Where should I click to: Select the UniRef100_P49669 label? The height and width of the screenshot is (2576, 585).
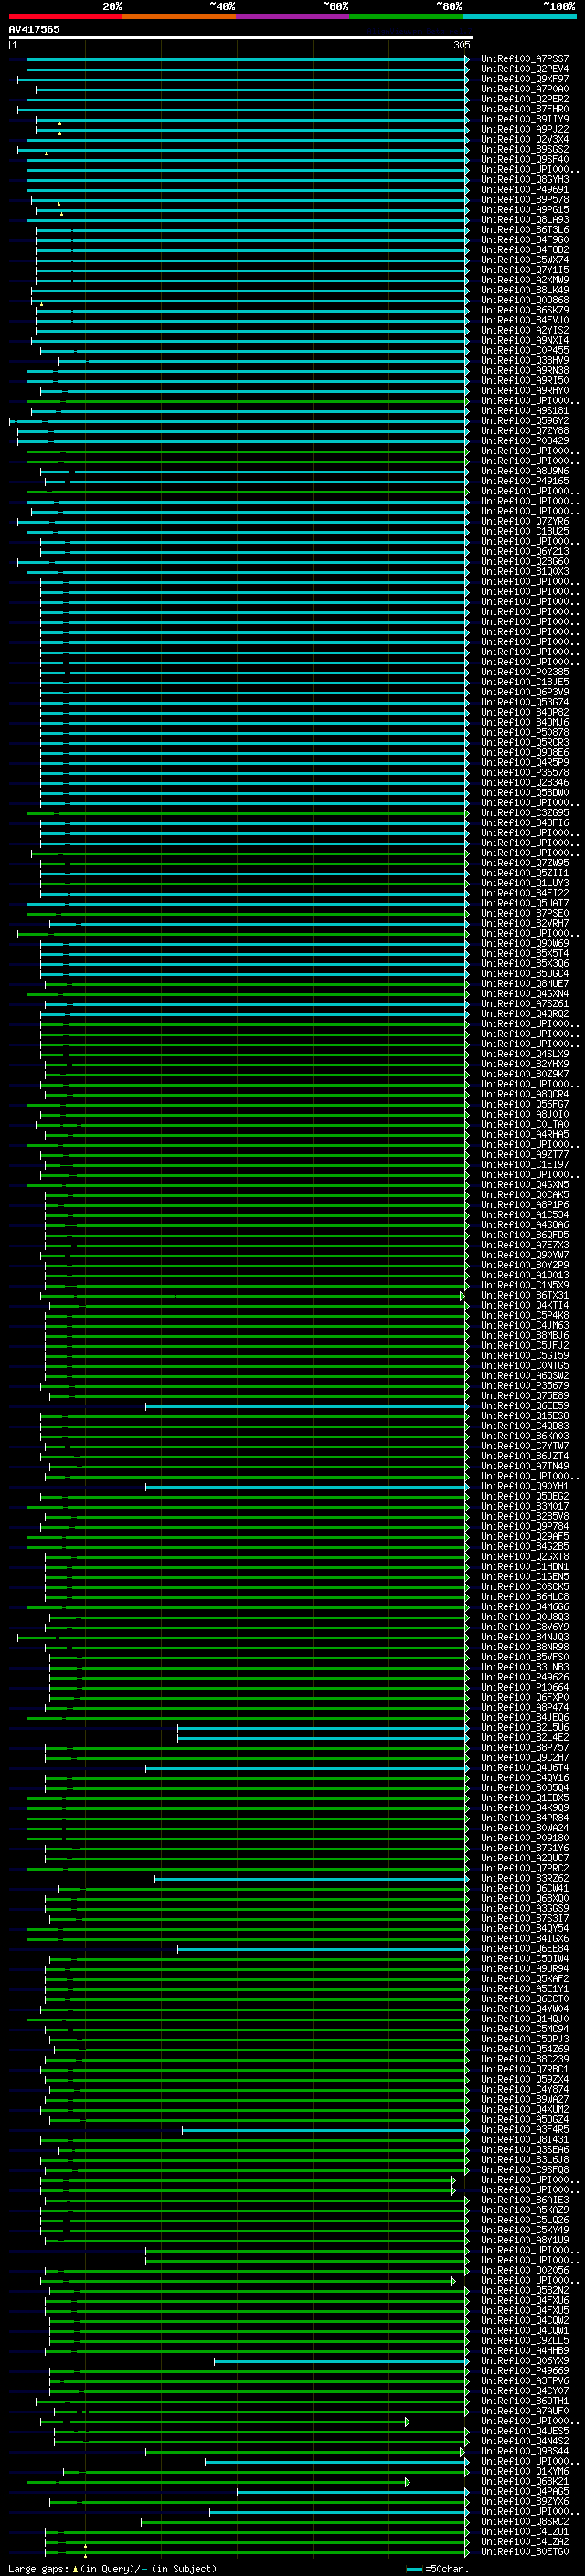(x=524, y=2370)
